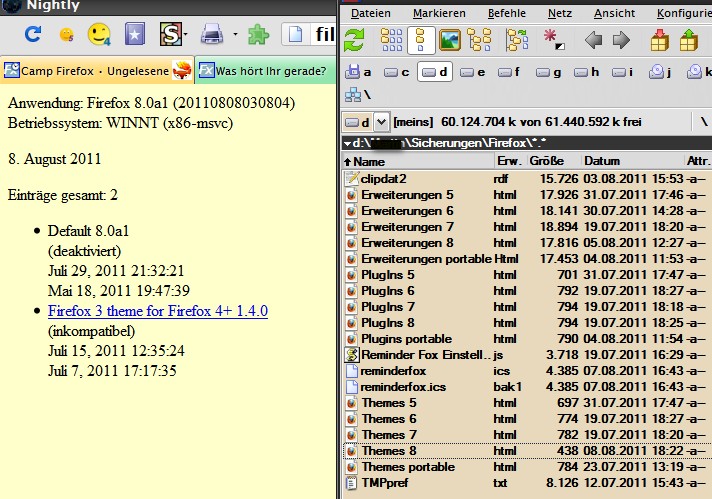Switch to floppy drive a

[x=359, y=72]
